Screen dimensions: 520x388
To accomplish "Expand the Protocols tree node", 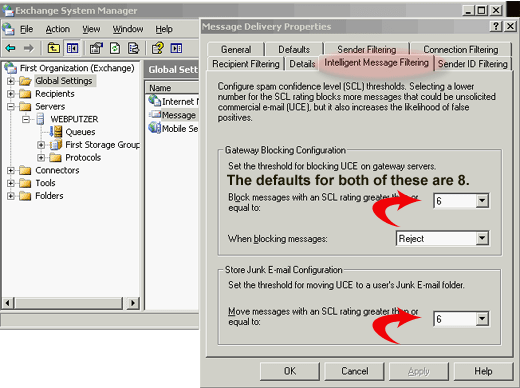I will tap(41, 157).
